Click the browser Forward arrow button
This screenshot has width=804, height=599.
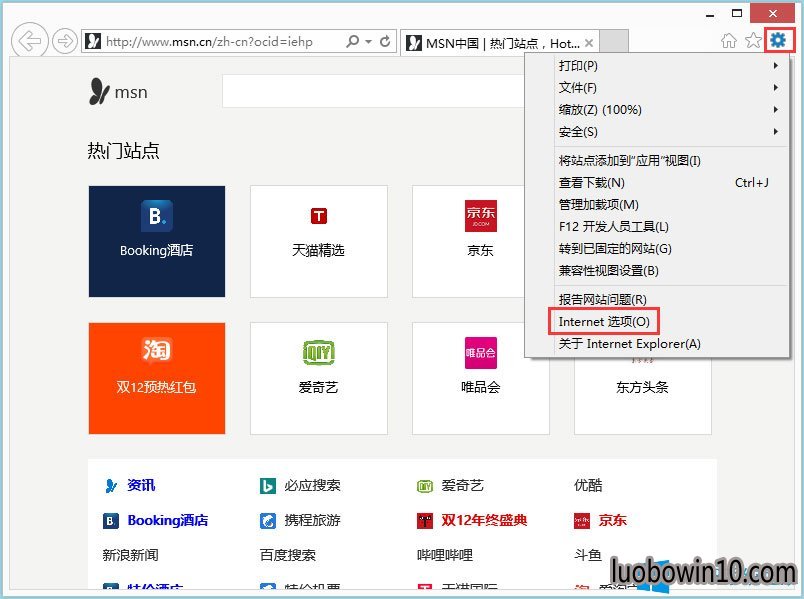[x=65, y=41]
